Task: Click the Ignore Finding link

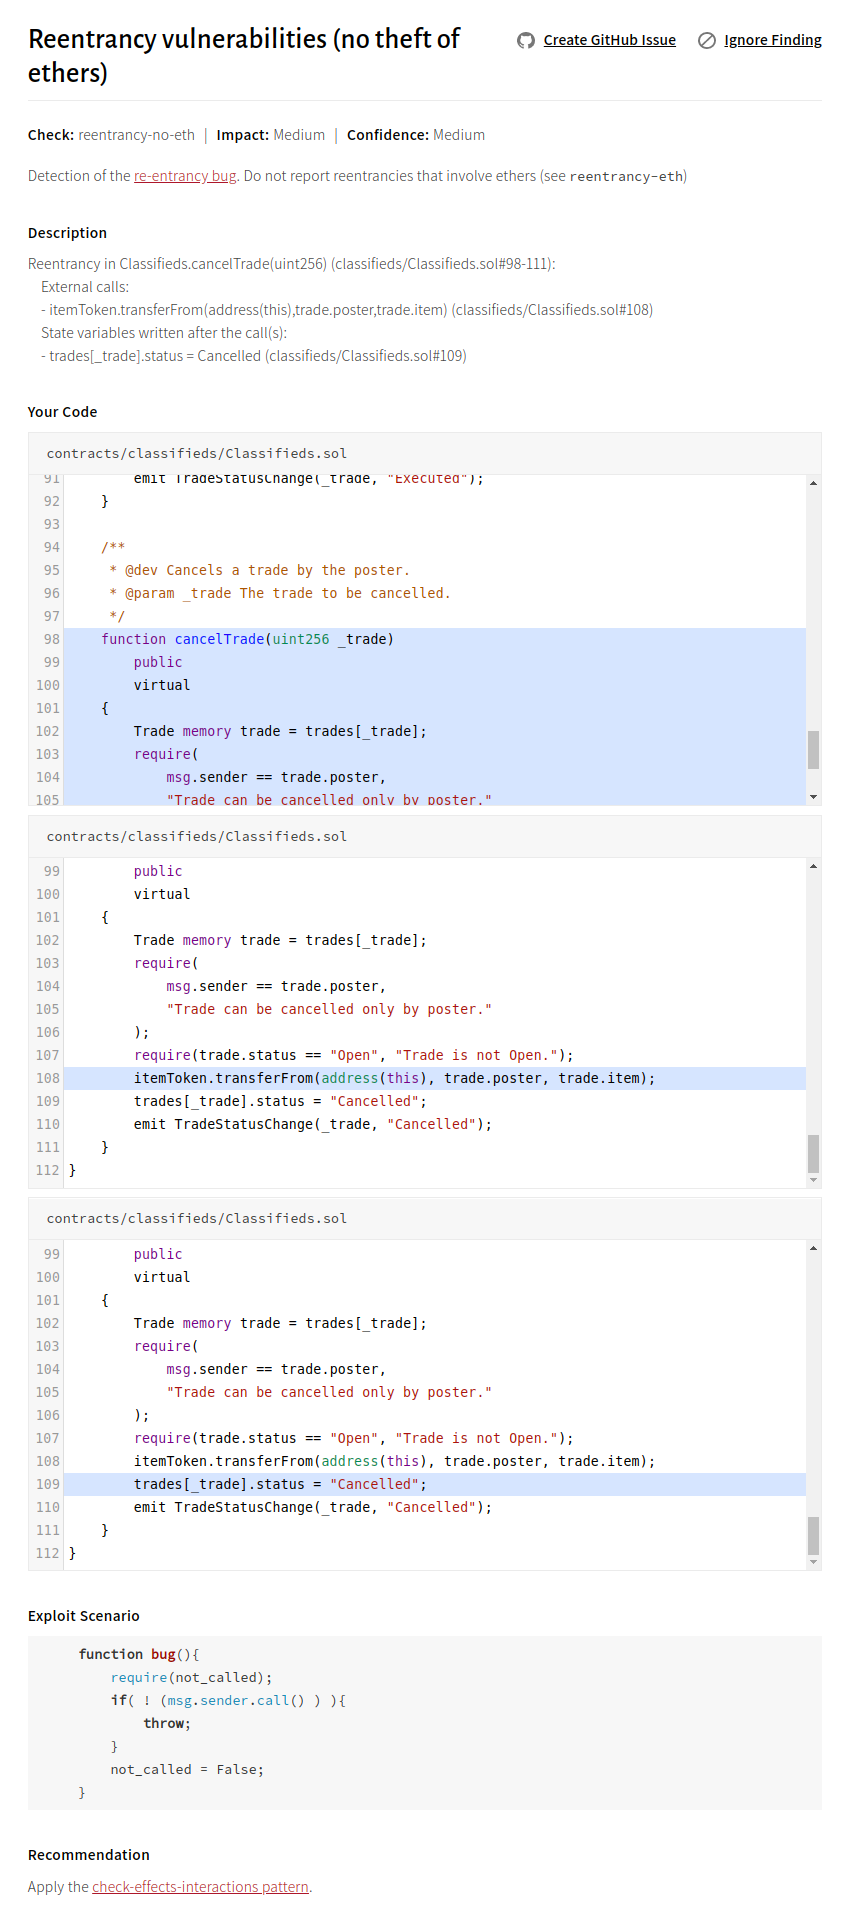Action: coord(772,40)
